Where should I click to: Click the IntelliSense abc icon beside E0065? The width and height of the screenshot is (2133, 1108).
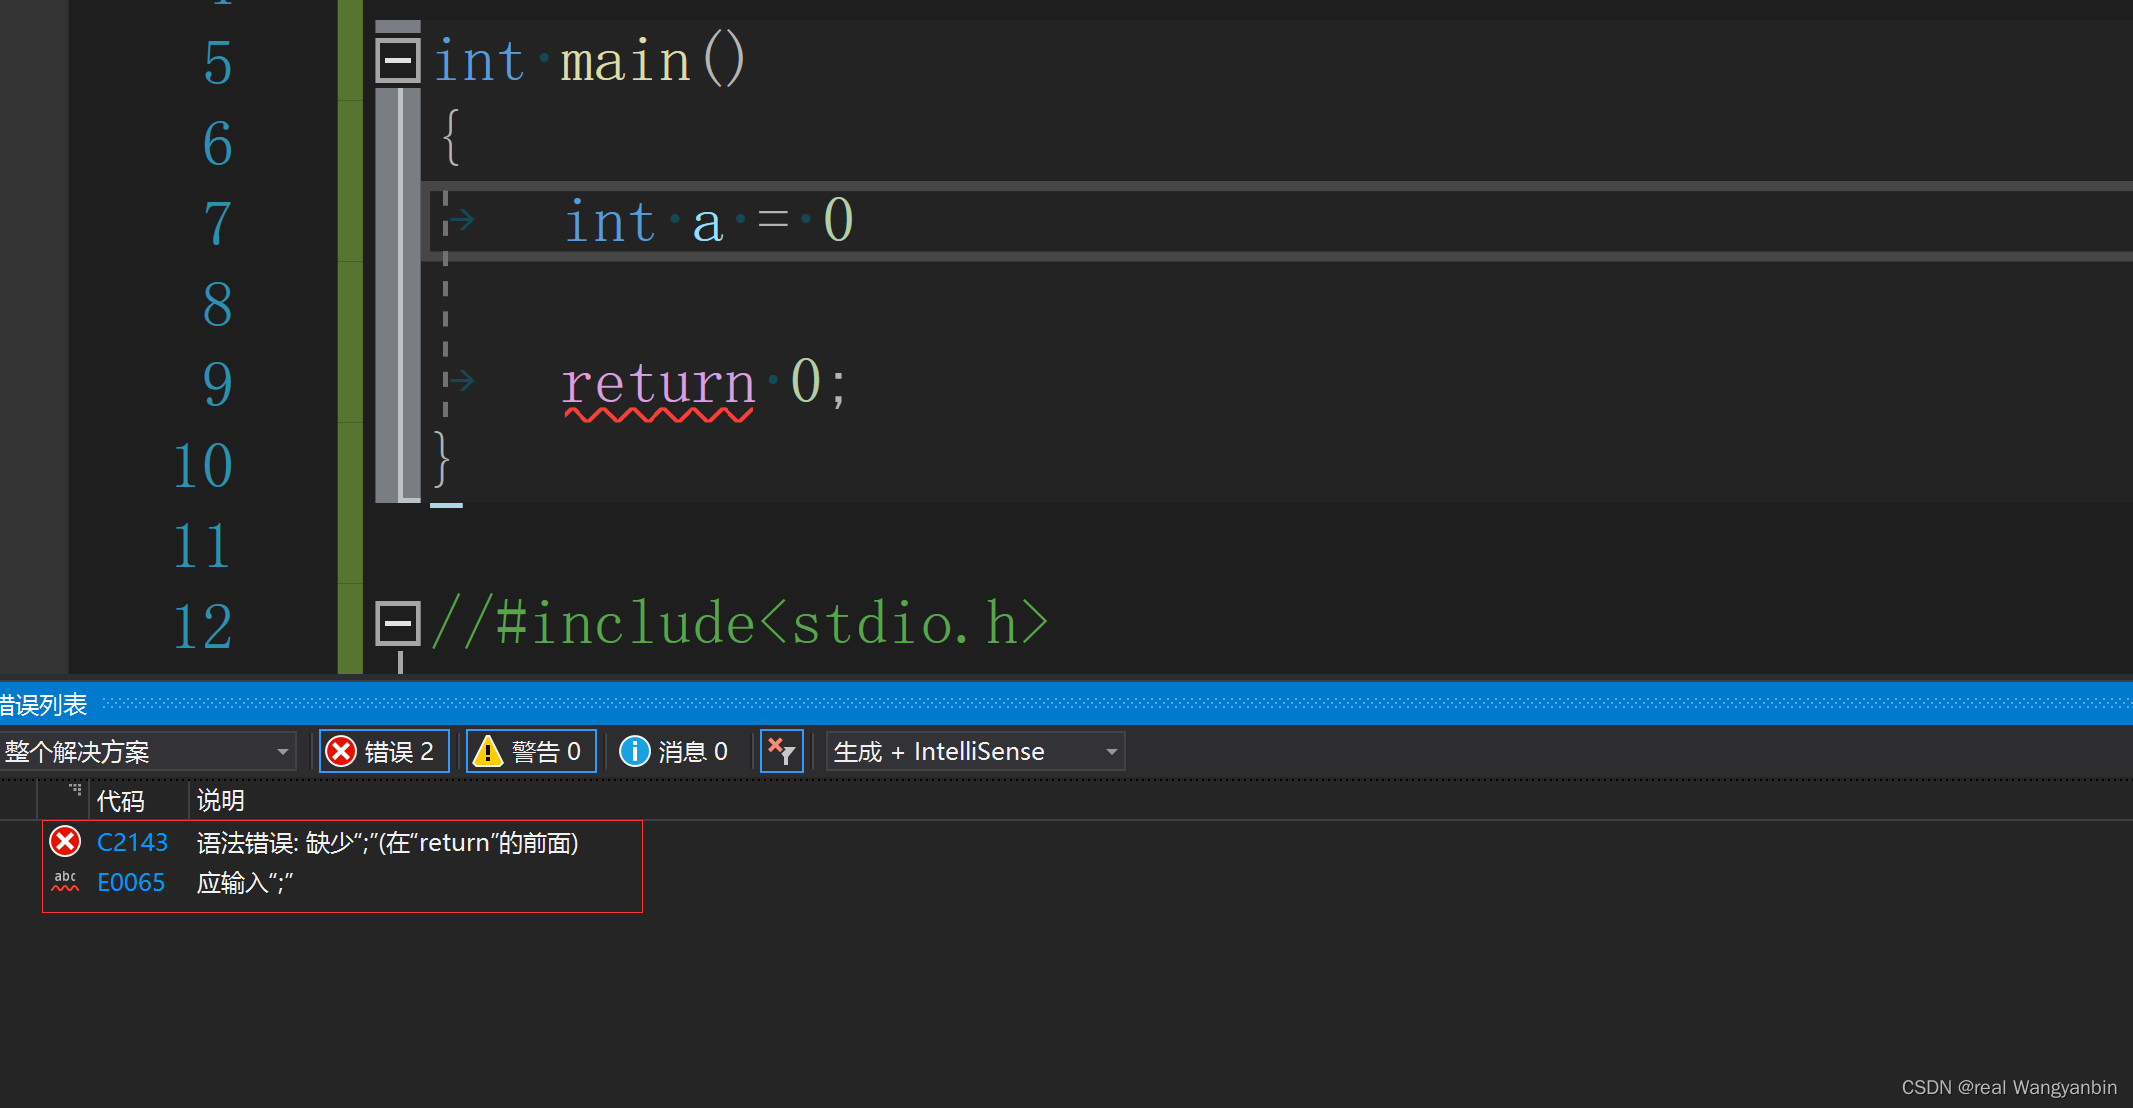65,881
